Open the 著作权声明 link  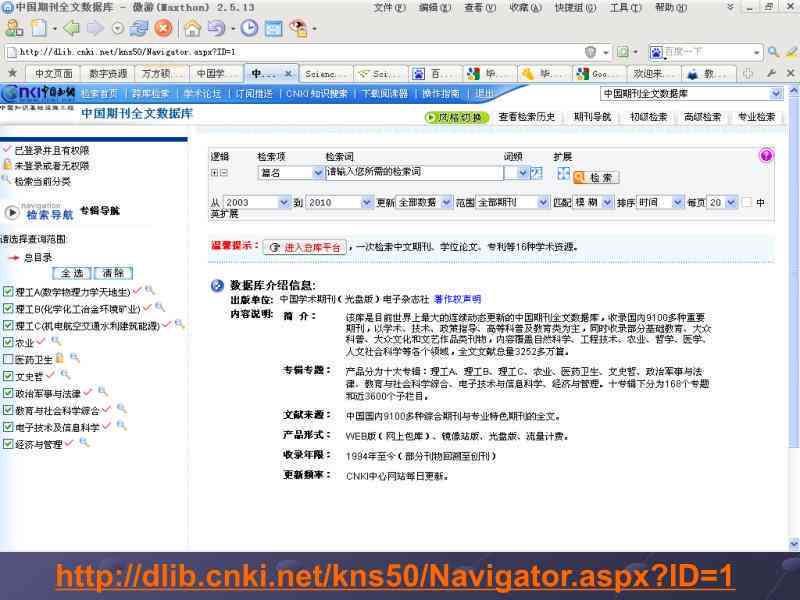click(457, 299)
